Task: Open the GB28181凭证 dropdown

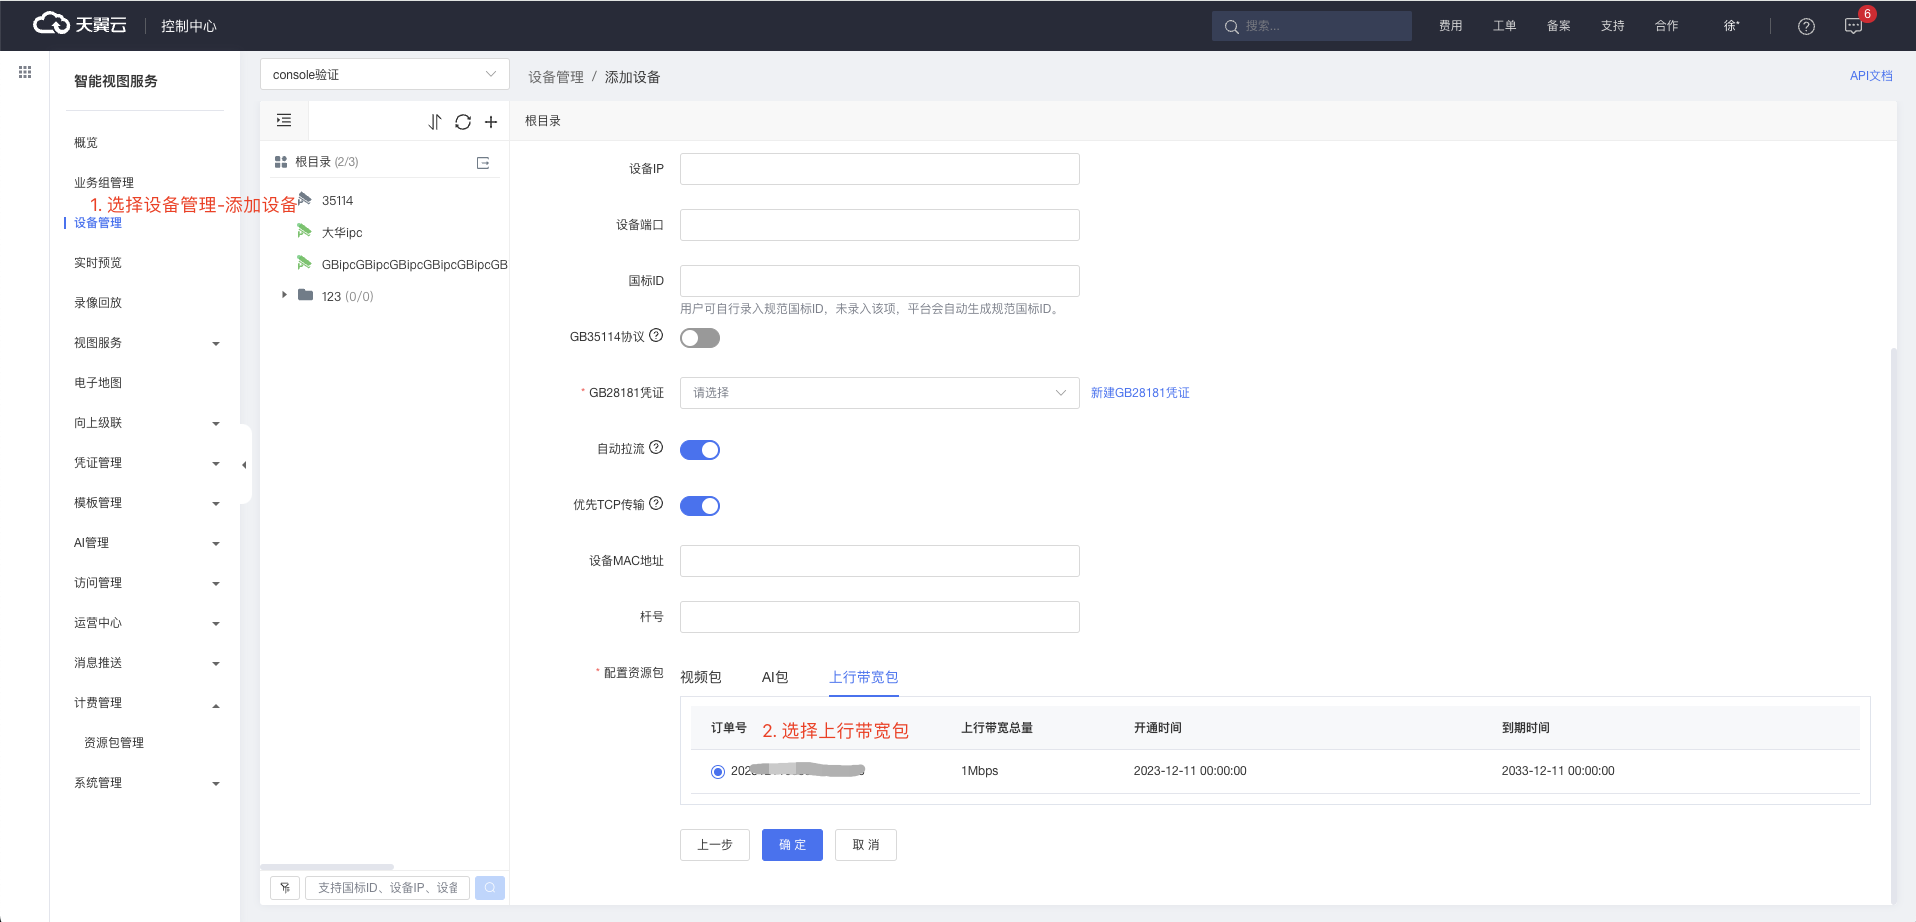Action: [x=879, y=393]
